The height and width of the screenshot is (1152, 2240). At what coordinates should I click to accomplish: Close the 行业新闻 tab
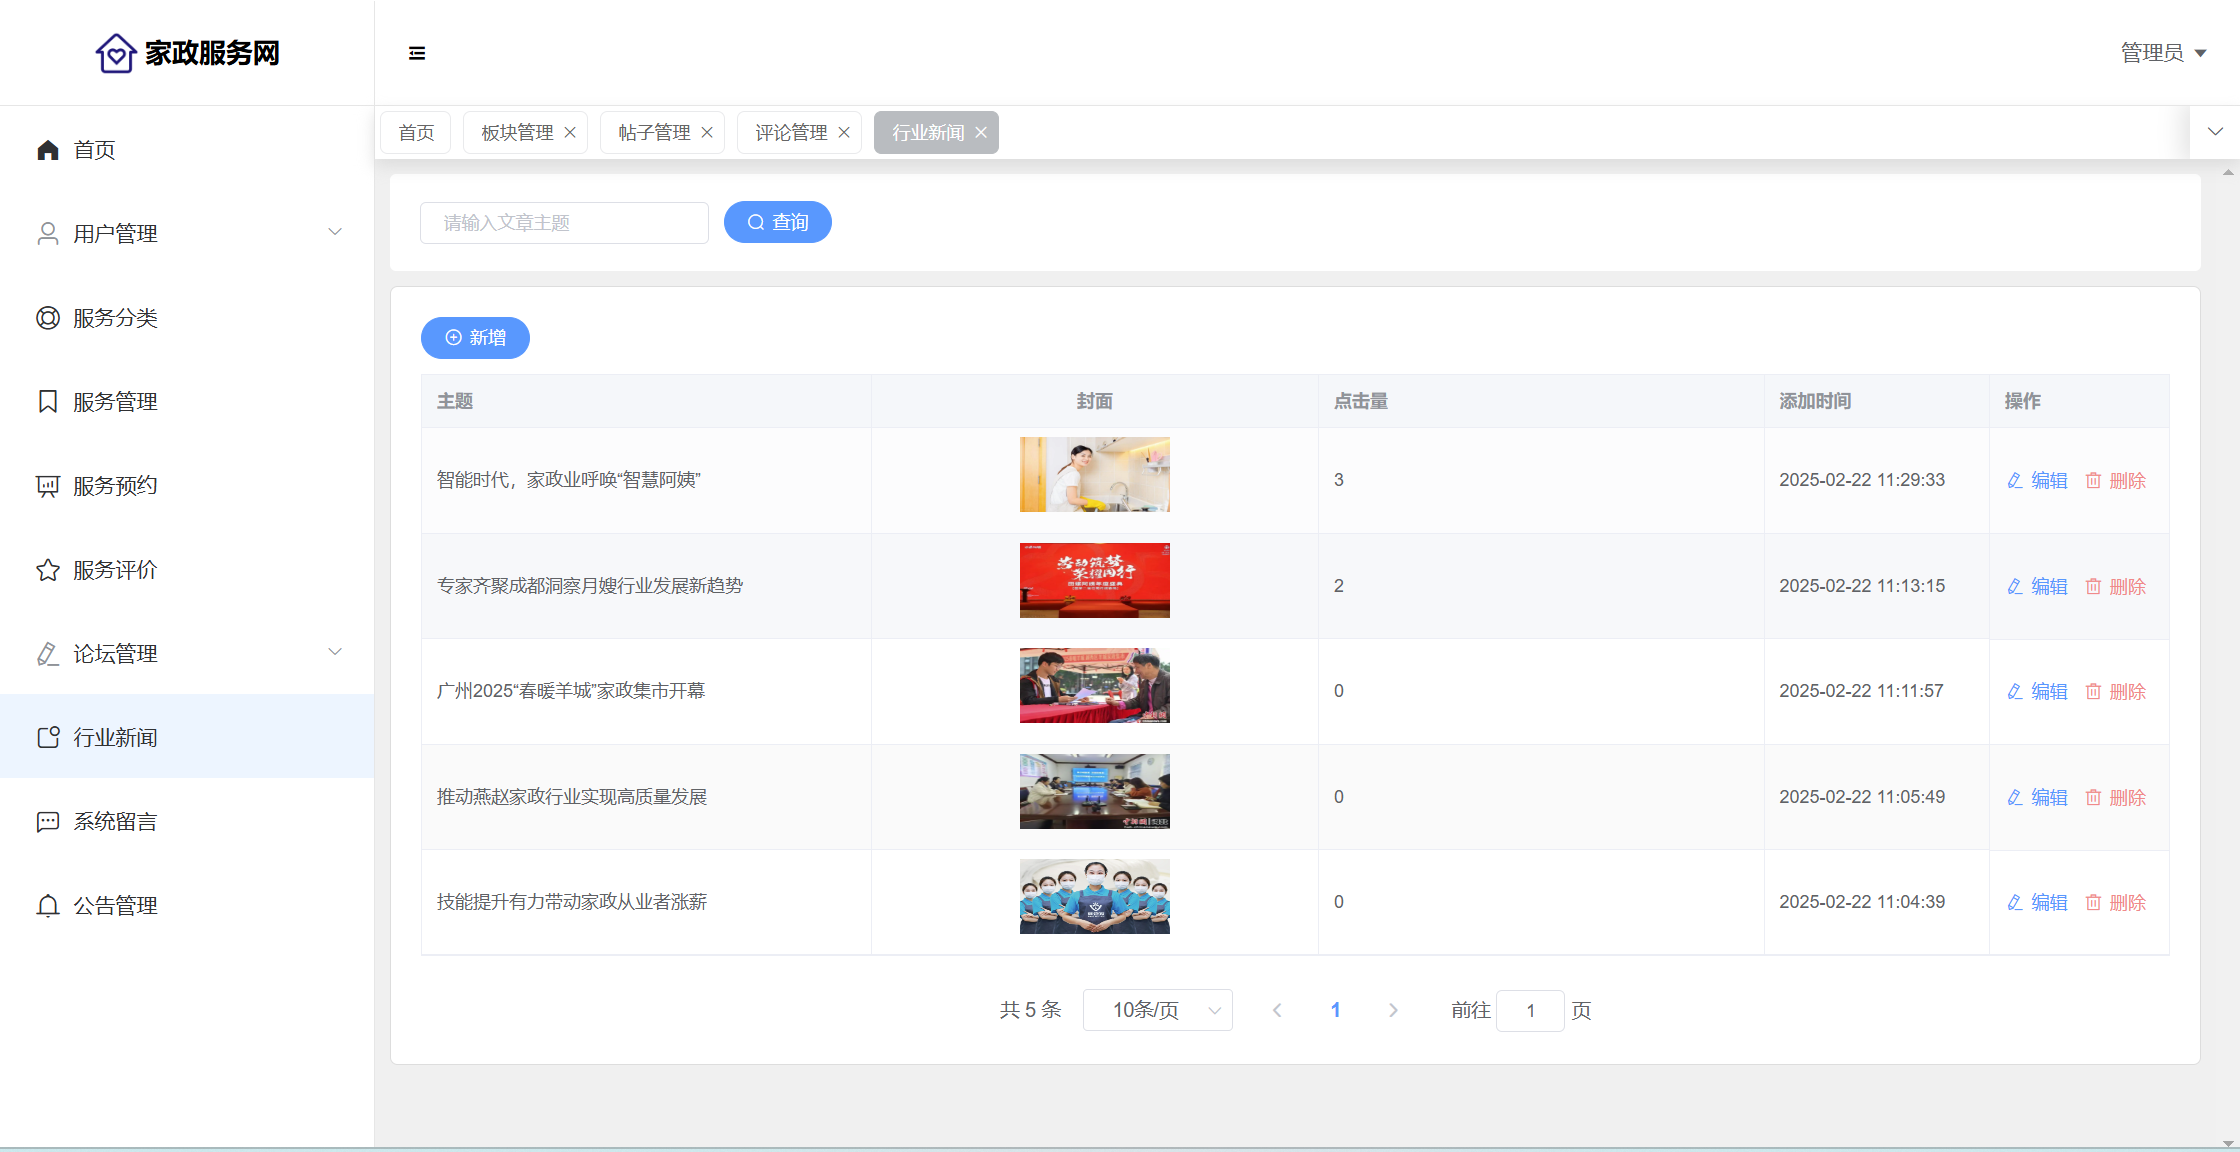[x=981, y=133]
